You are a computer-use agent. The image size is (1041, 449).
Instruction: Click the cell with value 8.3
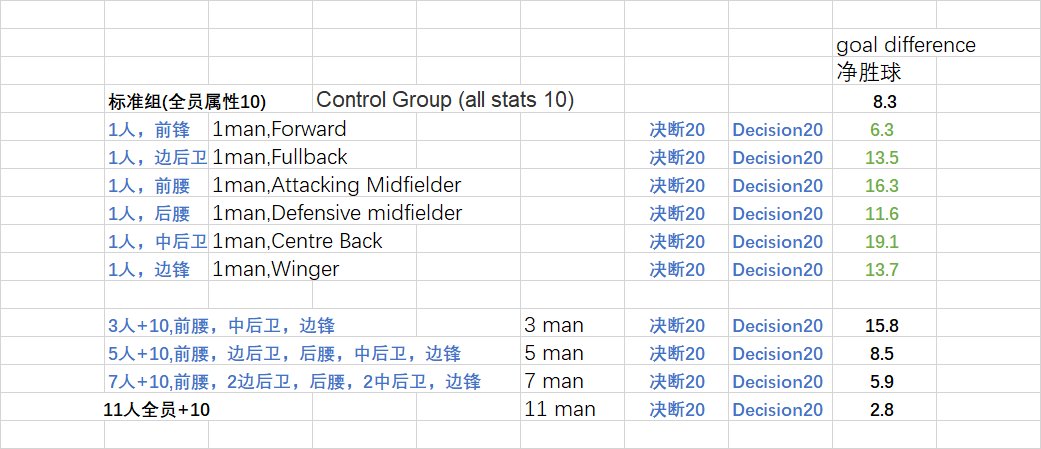pyautogui.click(x=883, y=101)
